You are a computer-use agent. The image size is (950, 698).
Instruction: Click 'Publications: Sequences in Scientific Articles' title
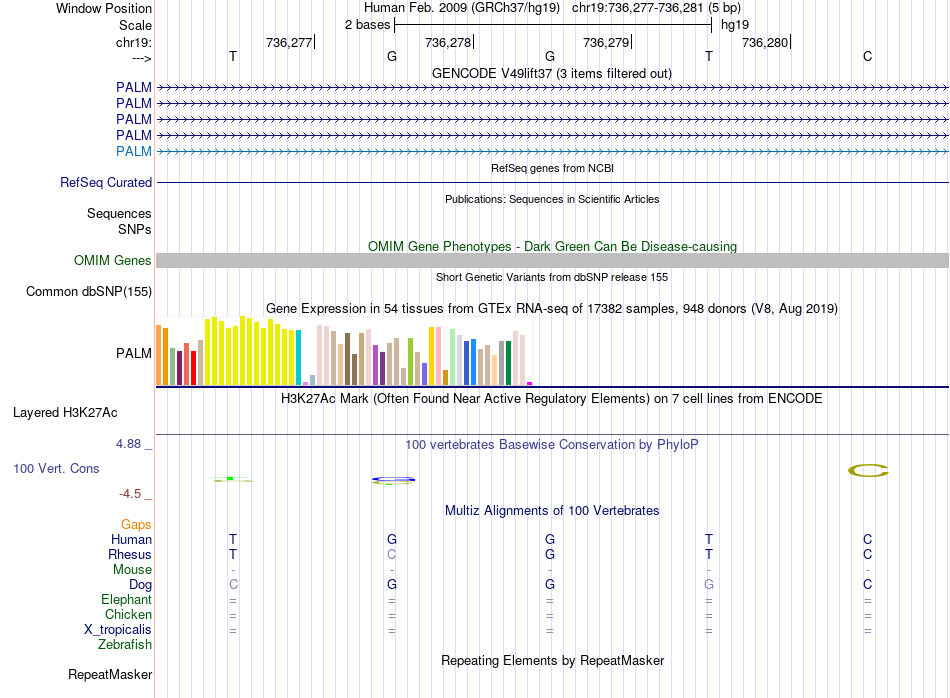coord(552,199)
